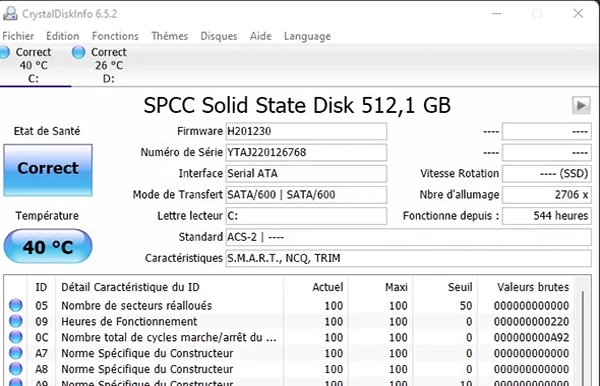Viewport: 600px width, 386px height.
Task: Select the D: disk tab at 26 °C
Action: pos(109,65)
